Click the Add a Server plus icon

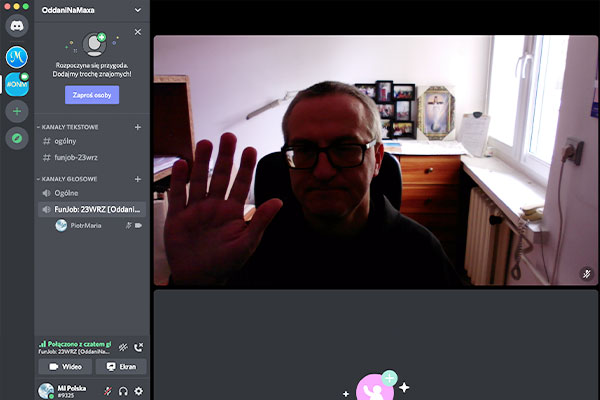pos(17,111)
